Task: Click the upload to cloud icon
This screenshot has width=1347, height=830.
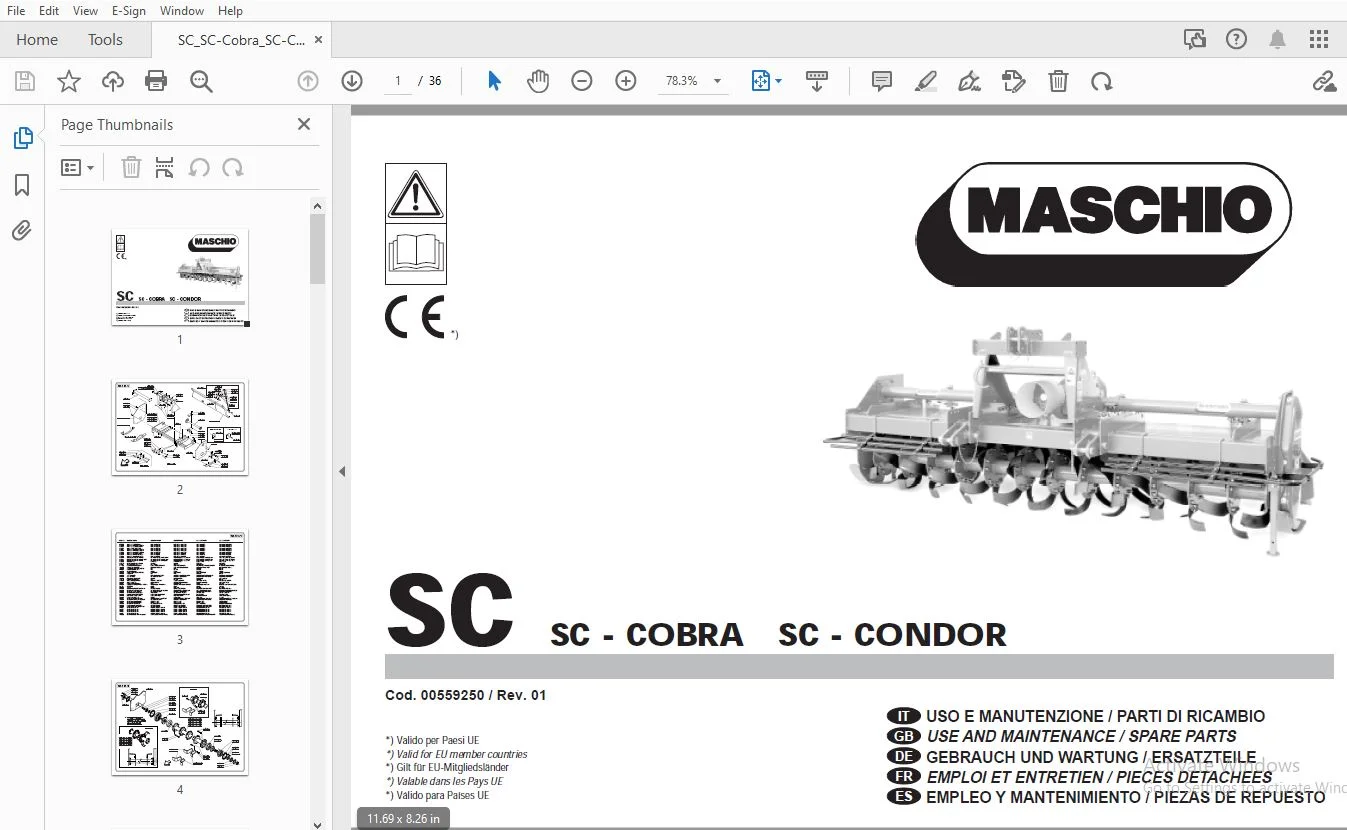Action: point(113,81)
